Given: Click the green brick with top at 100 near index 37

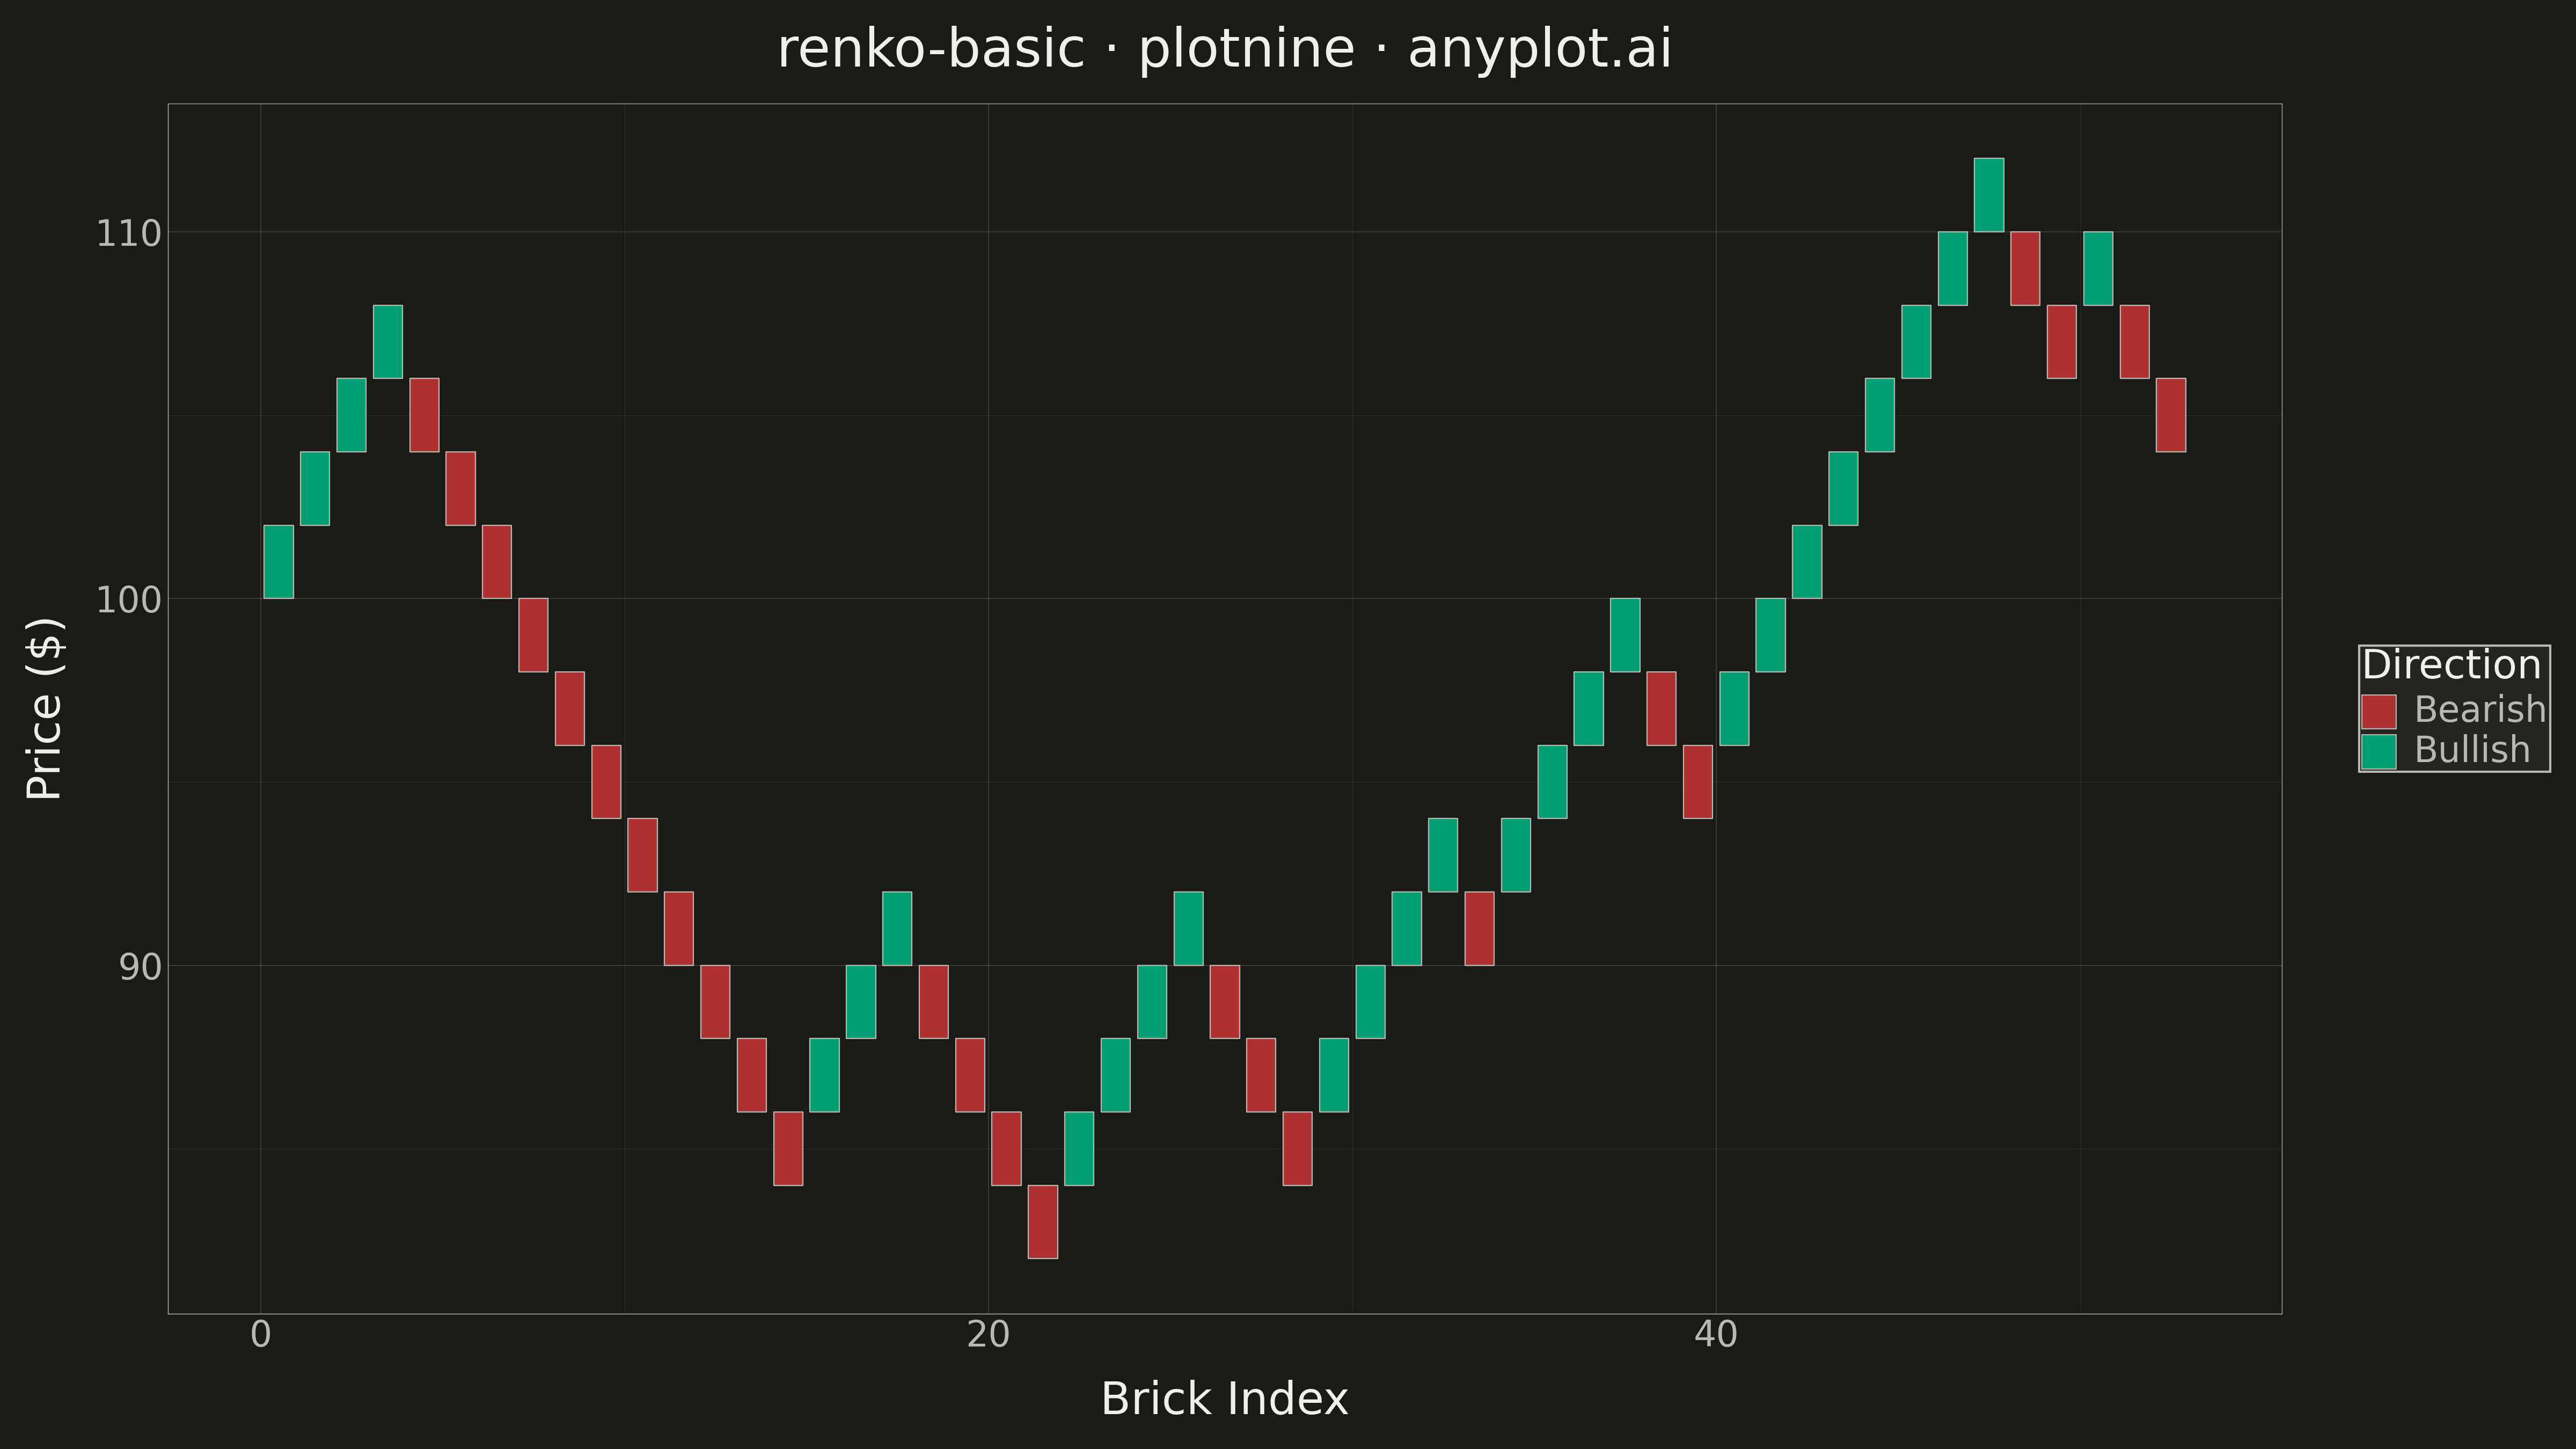Looking at the screenshot, I should [x=1625, y=635].
